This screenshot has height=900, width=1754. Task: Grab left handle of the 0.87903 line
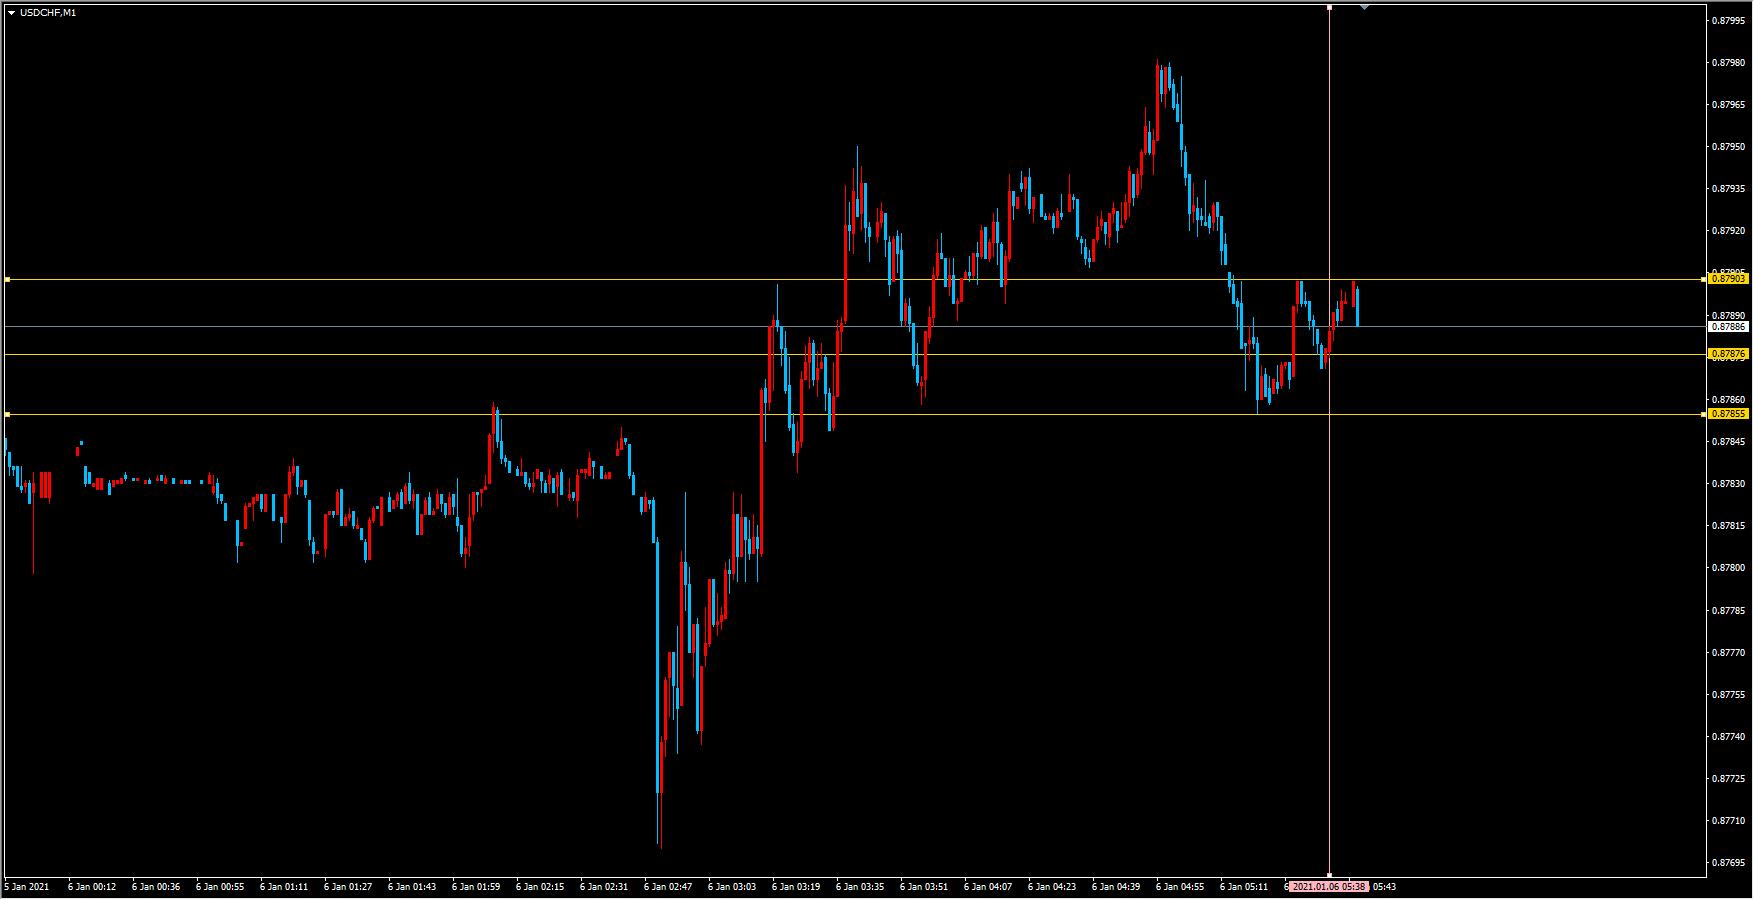point(7,280)
